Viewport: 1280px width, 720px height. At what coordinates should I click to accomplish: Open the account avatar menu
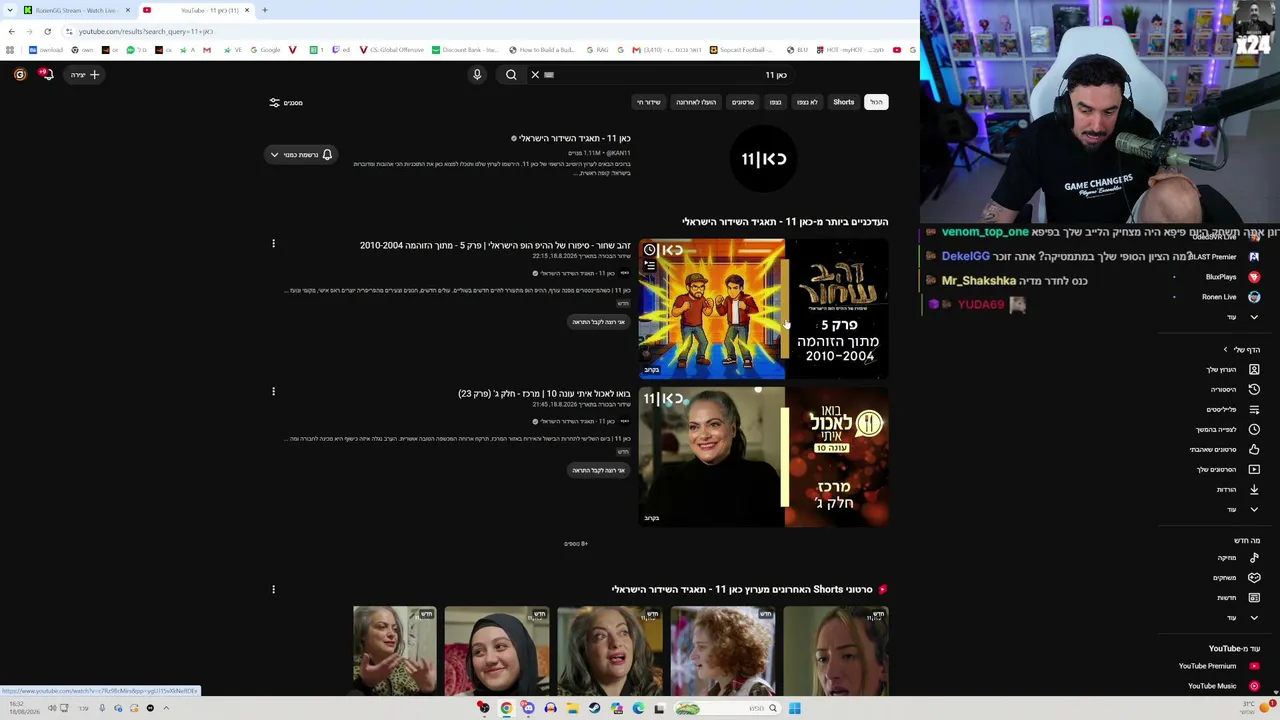pos(19,74)
